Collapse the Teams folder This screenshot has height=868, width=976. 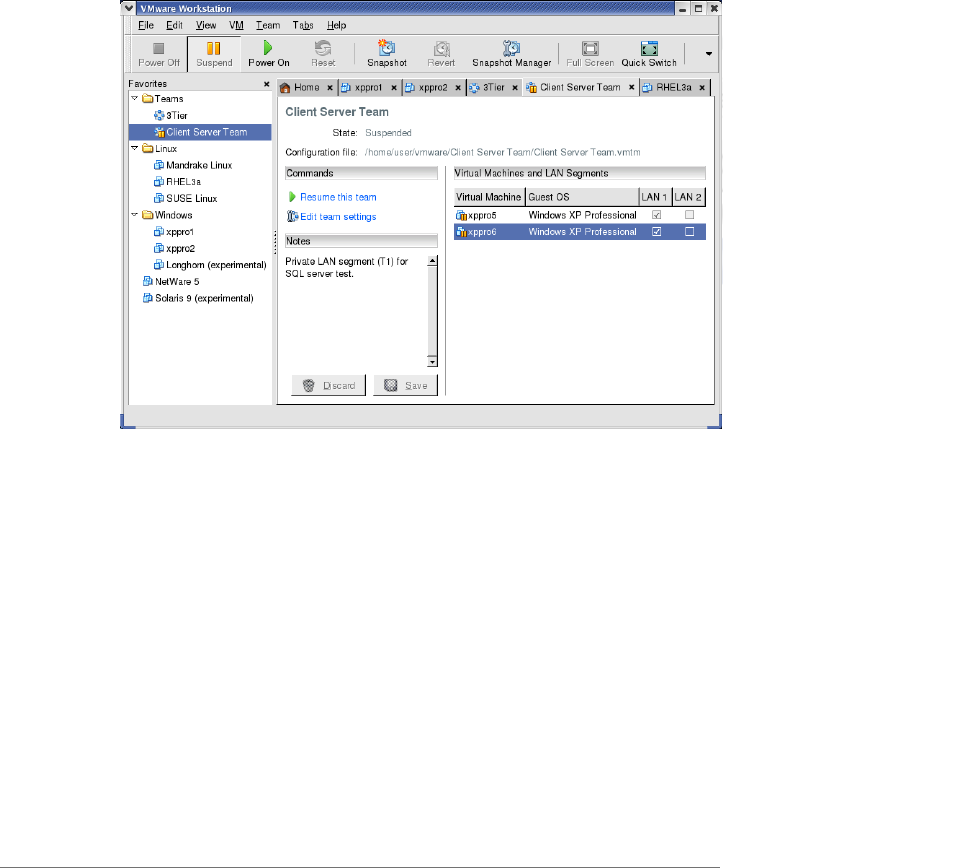[134, 98]
